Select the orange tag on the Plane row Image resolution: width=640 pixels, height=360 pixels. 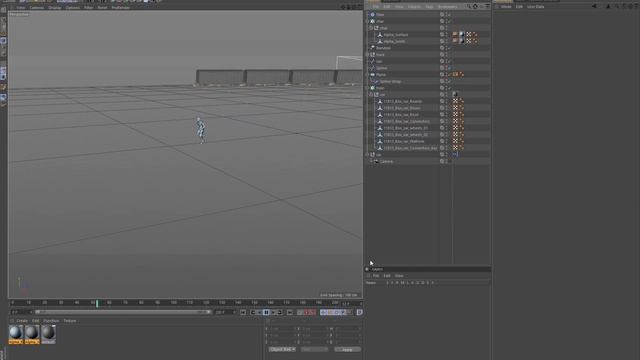pyautogui.click(x=455, y=75)
